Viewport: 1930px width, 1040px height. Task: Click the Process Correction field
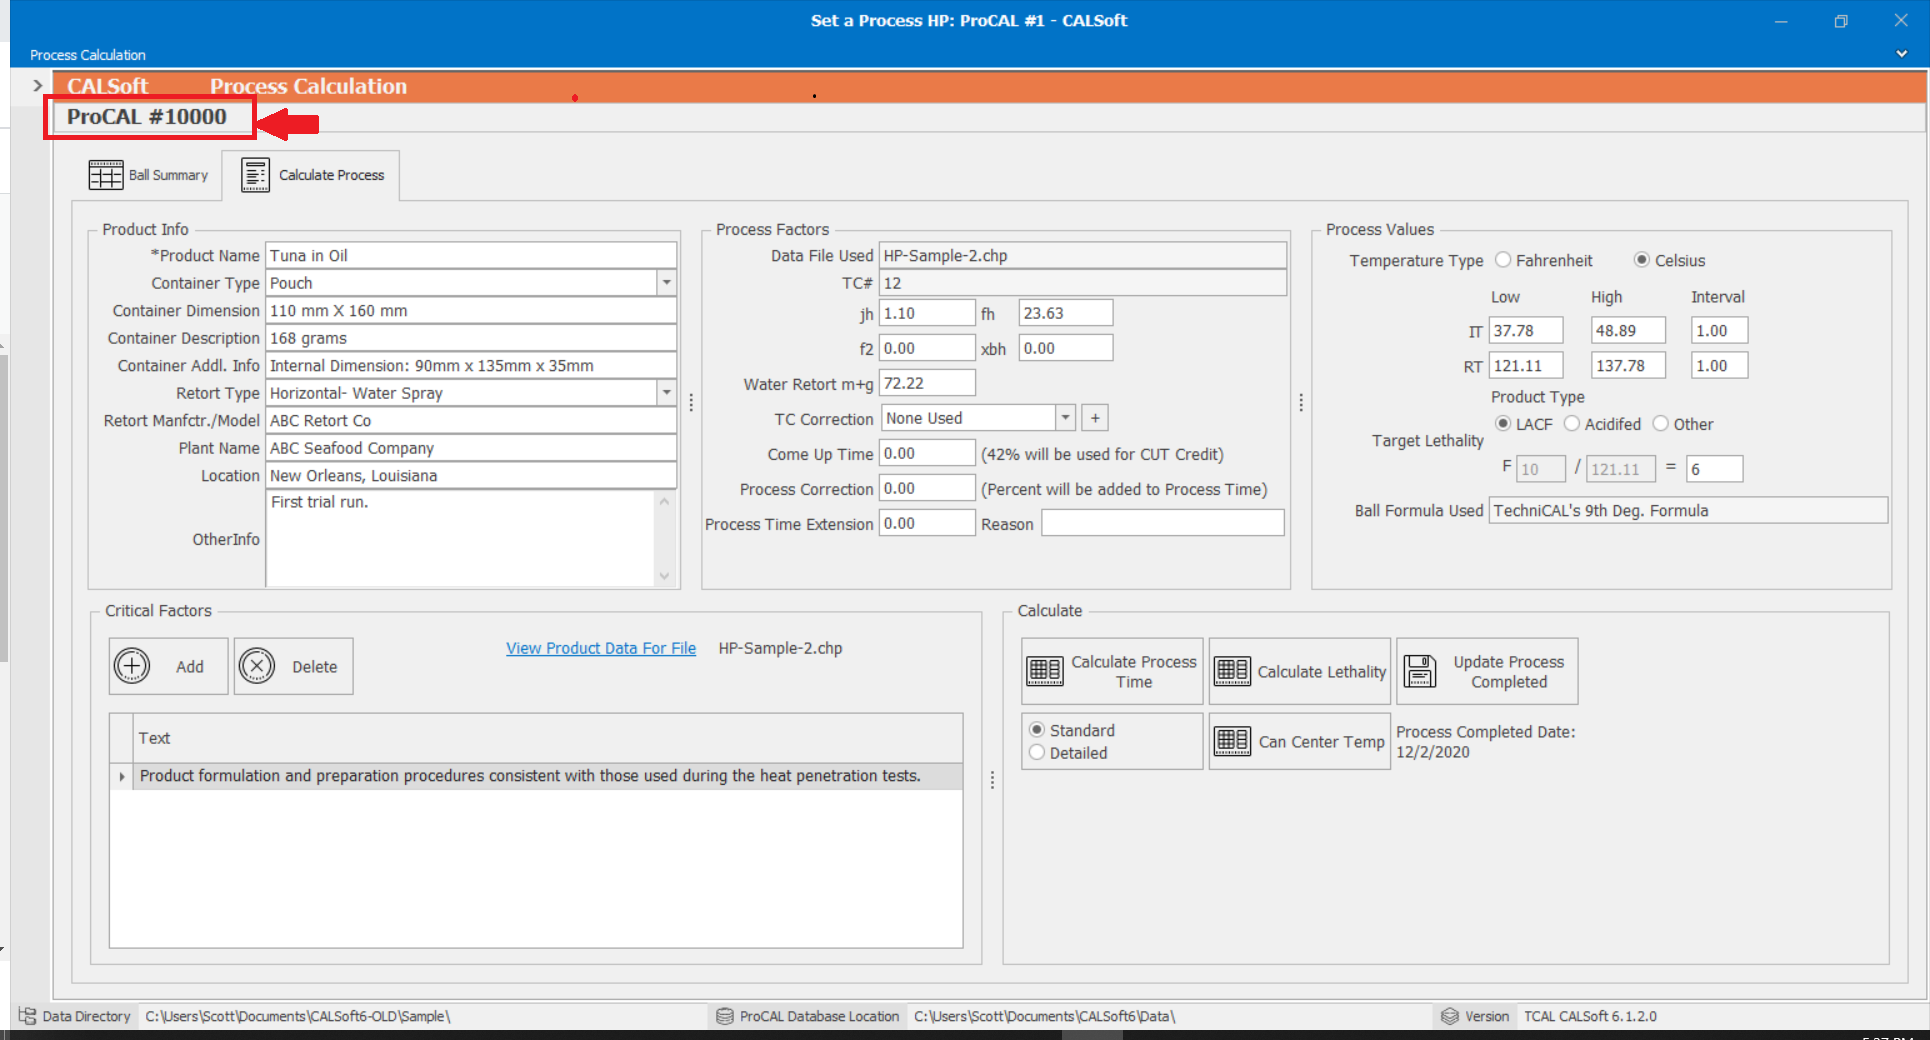tap(927, 488)
